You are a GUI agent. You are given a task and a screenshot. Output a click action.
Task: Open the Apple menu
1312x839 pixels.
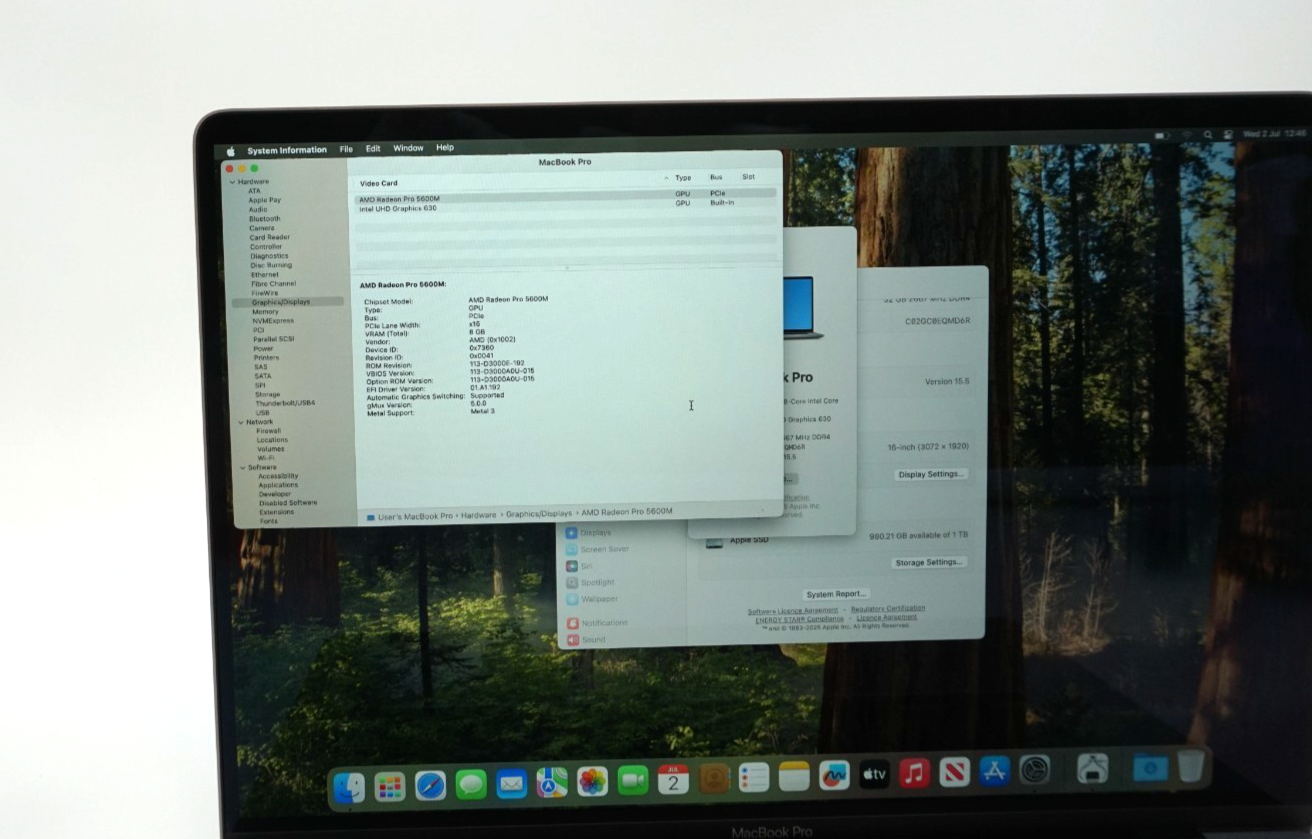[230, 151]
